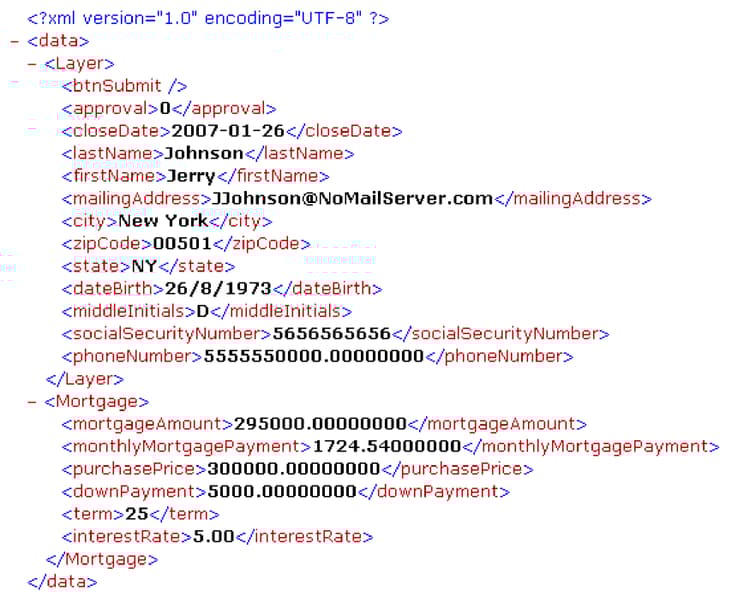Collapse the data root element
750x609 pixels.
(x=14, y=42)
